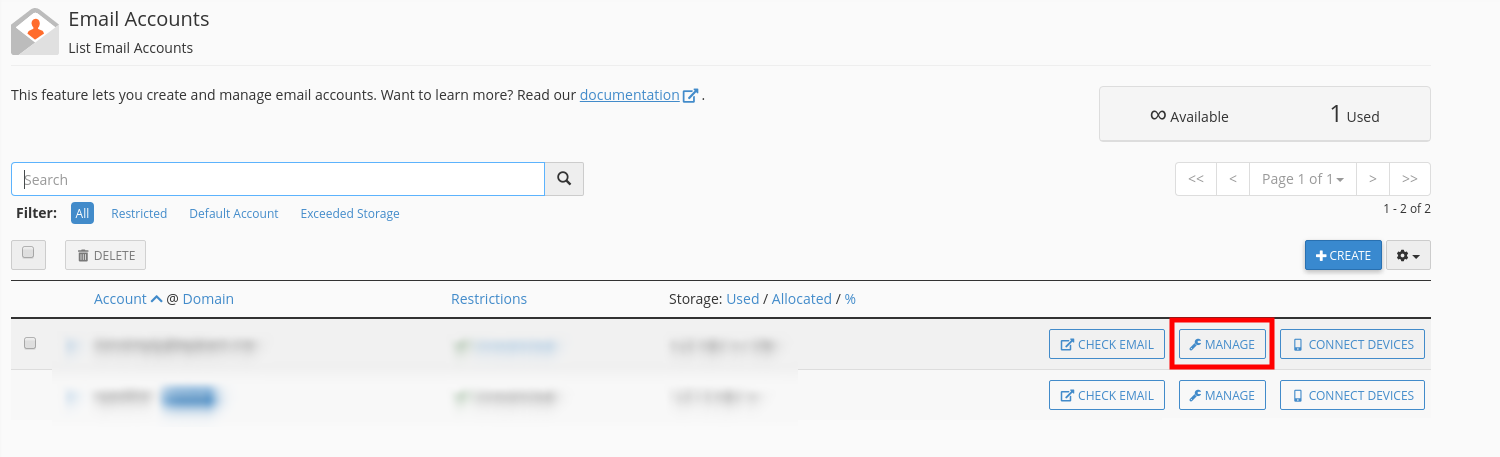Select the first account row checkbox
Image resolution: width=1500 pixels, height=457 pixels.
point(30,343)
